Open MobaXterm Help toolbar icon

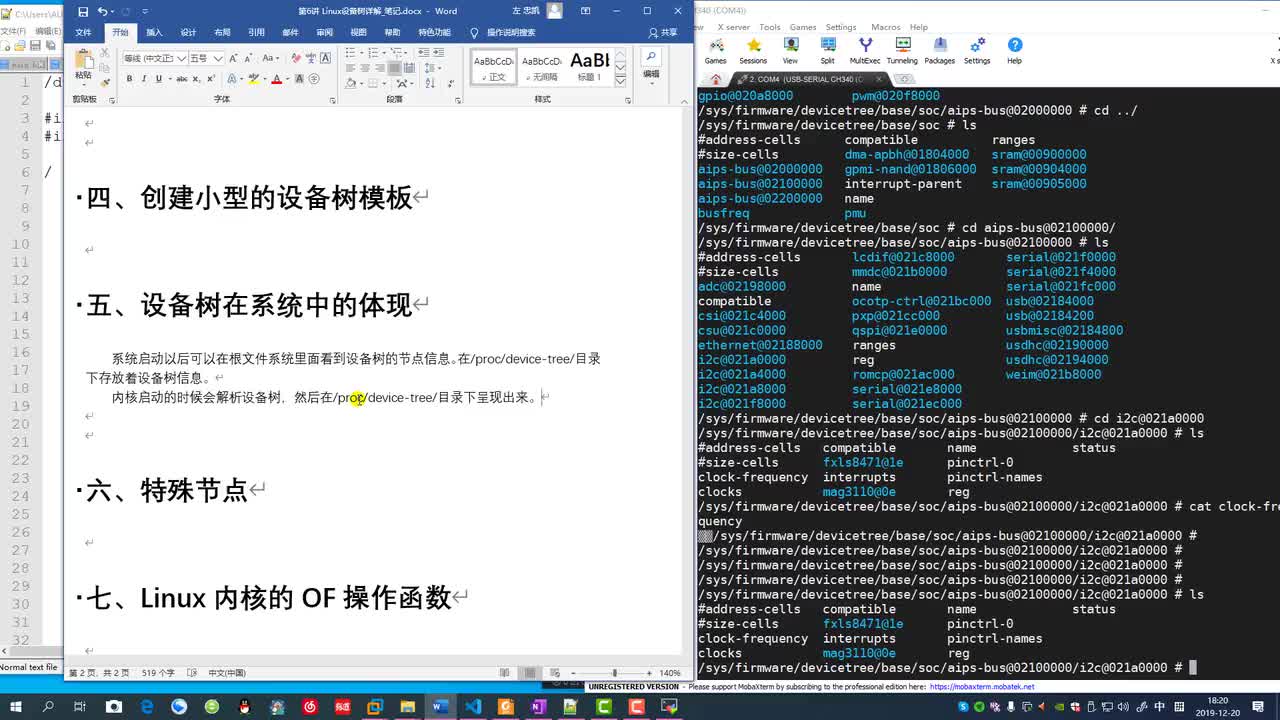coord(1014,51)
